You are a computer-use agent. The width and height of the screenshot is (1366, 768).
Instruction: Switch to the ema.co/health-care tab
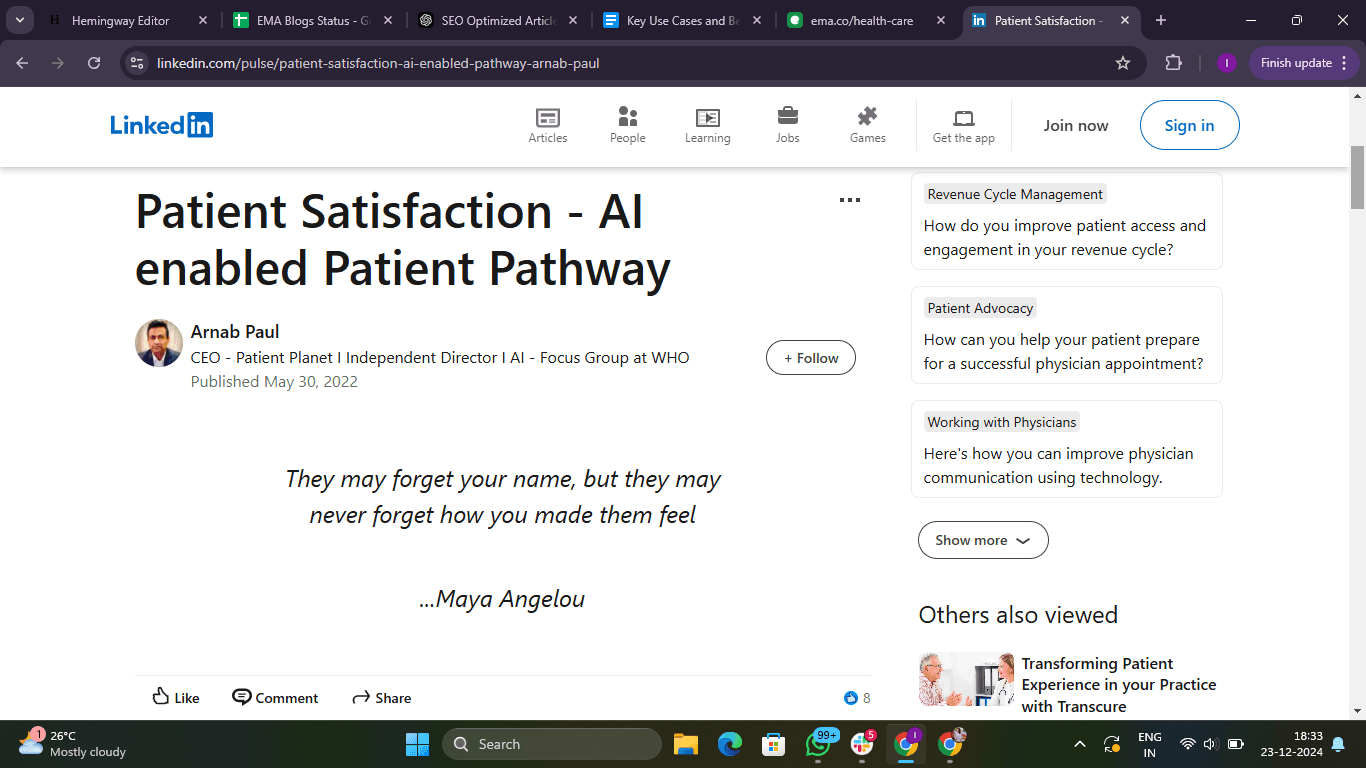pyautogui.click(x=864, y=20)
